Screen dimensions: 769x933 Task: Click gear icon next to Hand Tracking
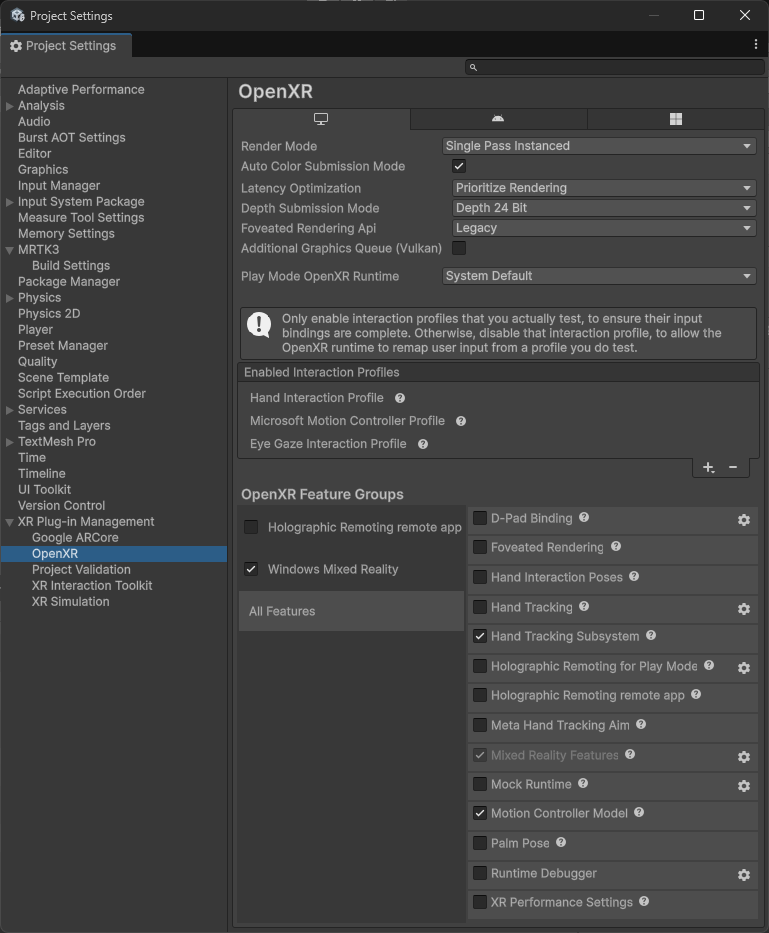pyautogui.click(x=743, y=609)
